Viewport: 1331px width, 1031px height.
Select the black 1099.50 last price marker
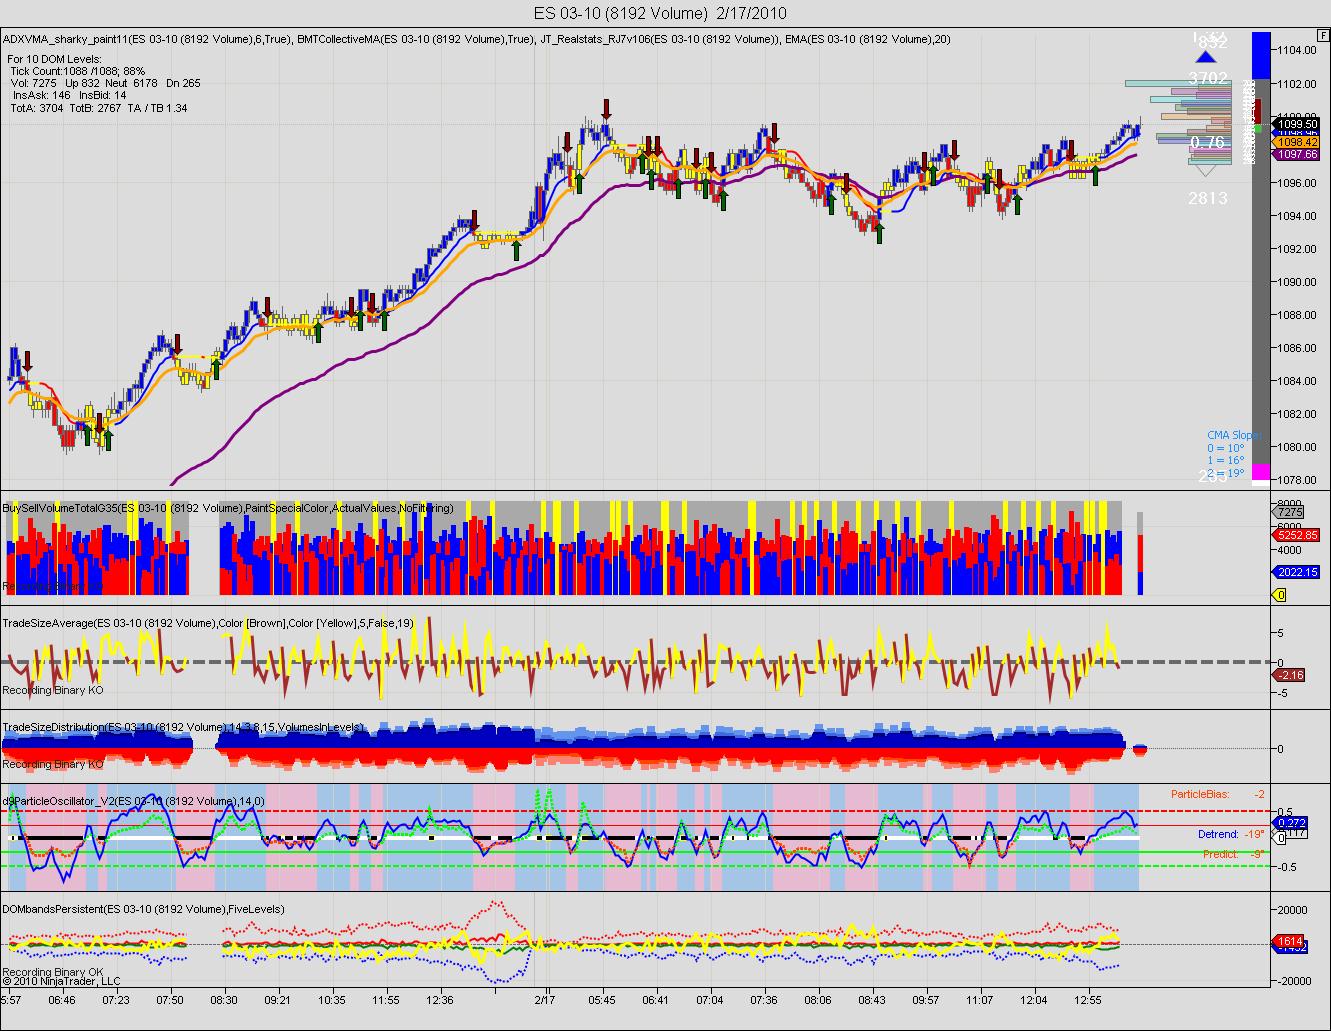click(1298, 124)
